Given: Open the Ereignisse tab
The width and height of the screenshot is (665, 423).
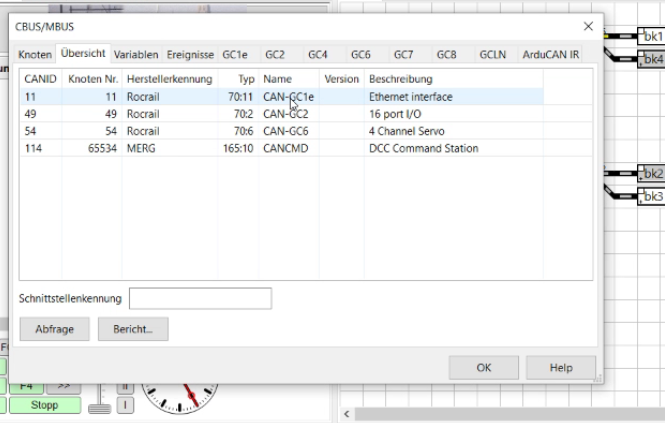Looking at the screenshot, I should [189, 54].
